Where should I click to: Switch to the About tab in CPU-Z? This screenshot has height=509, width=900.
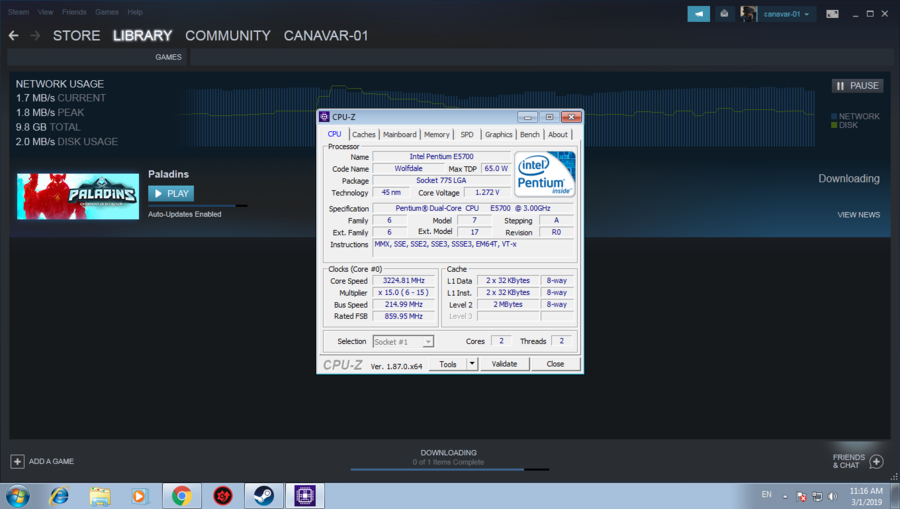[x=557, y=134]
